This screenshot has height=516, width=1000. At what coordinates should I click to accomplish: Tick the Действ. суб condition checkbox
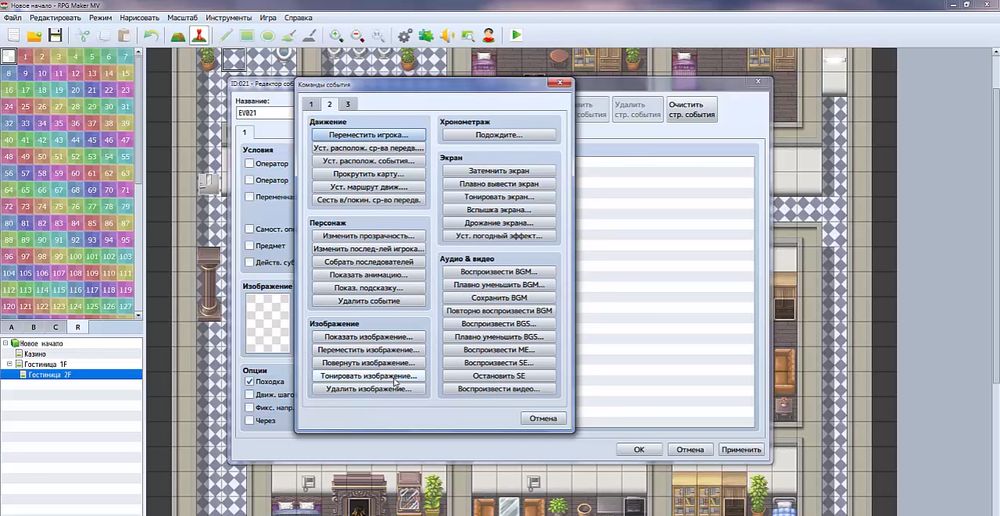click(249, 262)
